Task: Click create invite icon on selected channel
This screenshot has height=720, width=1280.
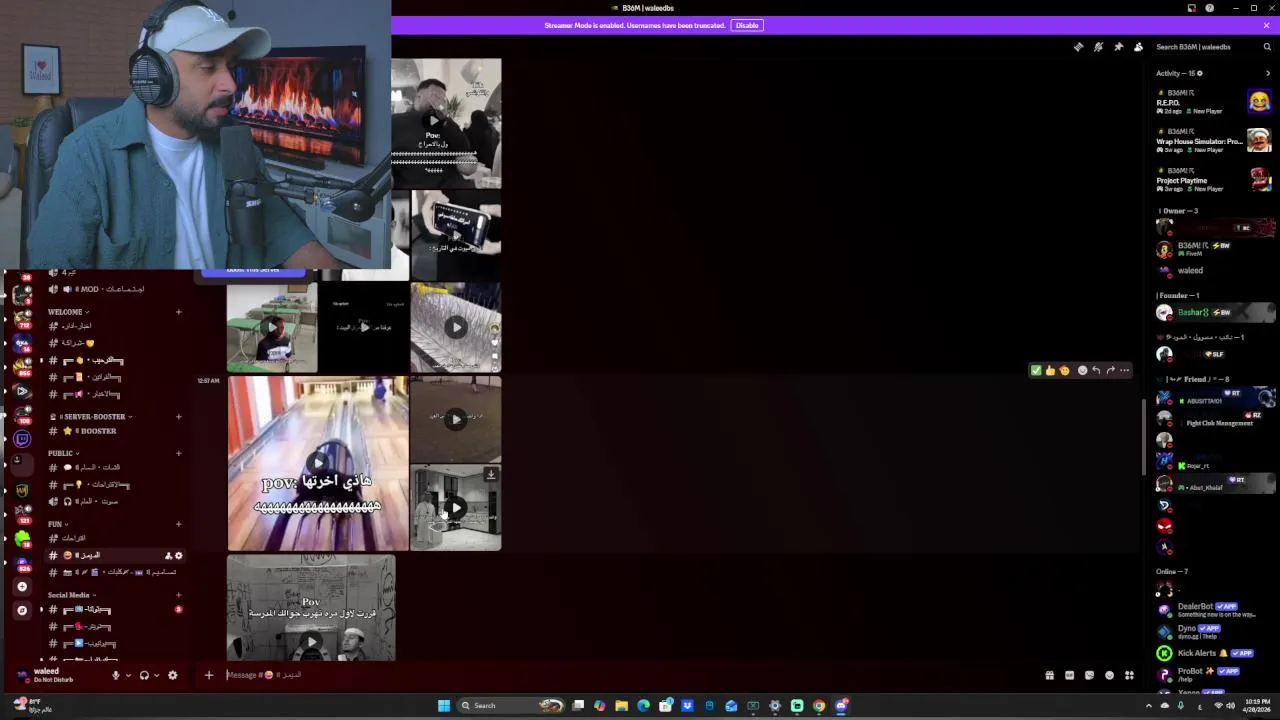Action: (x=168, y=555)
